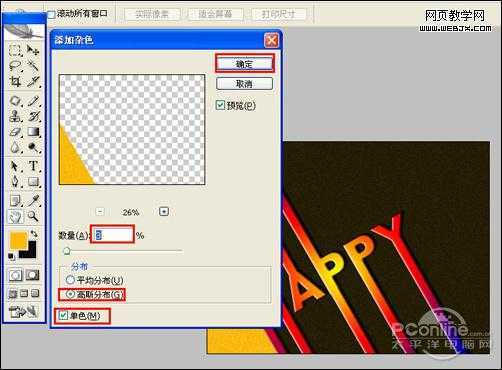Select 高斯分布(G) Gaussian distribution radio
Image resolution: width=502 pixels, height=370 pixels.
[x=70, y=294]
